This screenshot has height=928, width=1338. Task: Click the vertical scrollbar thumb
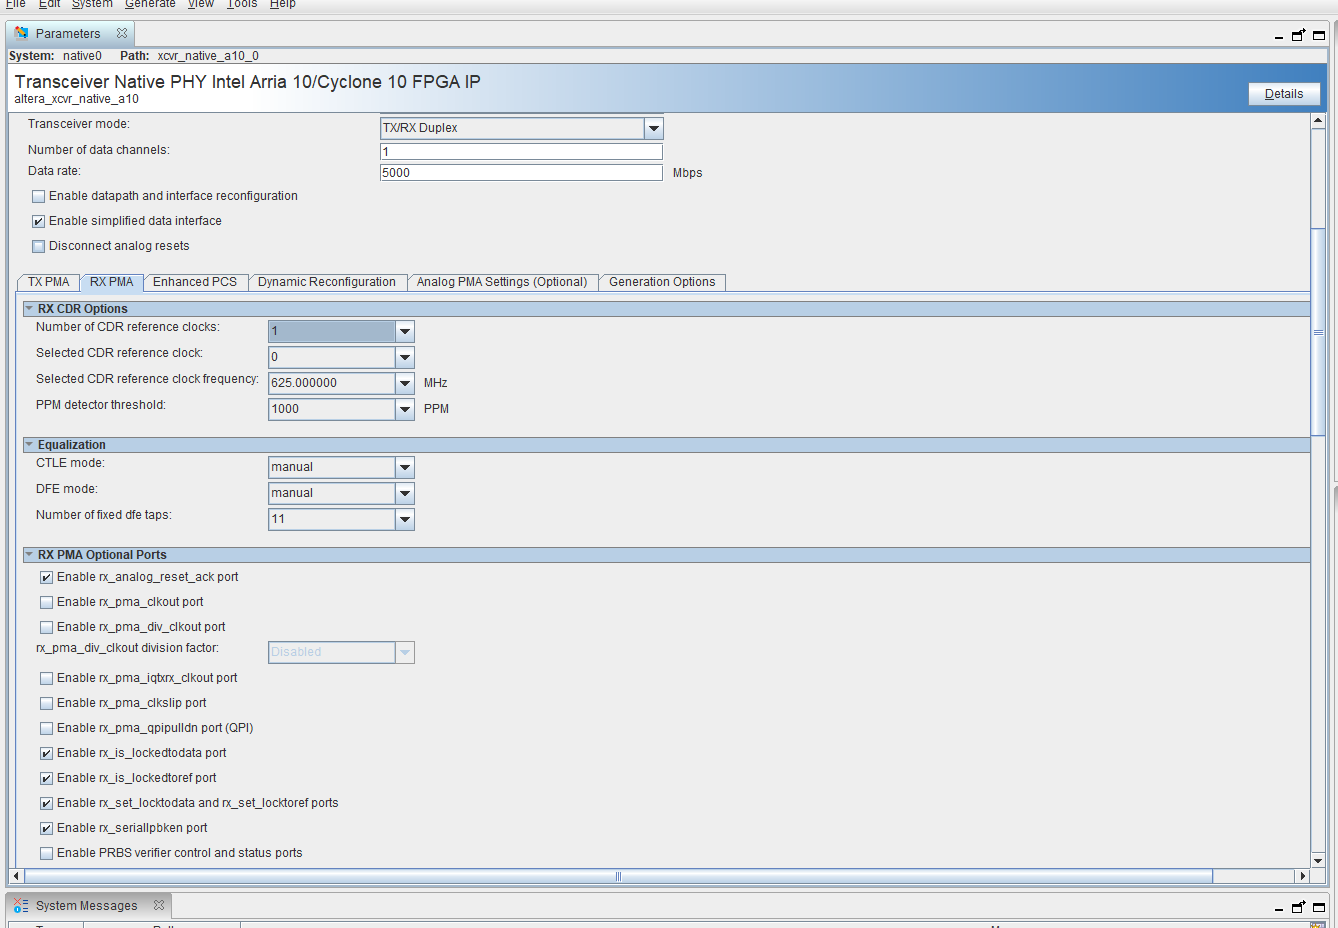[1318, 332]
